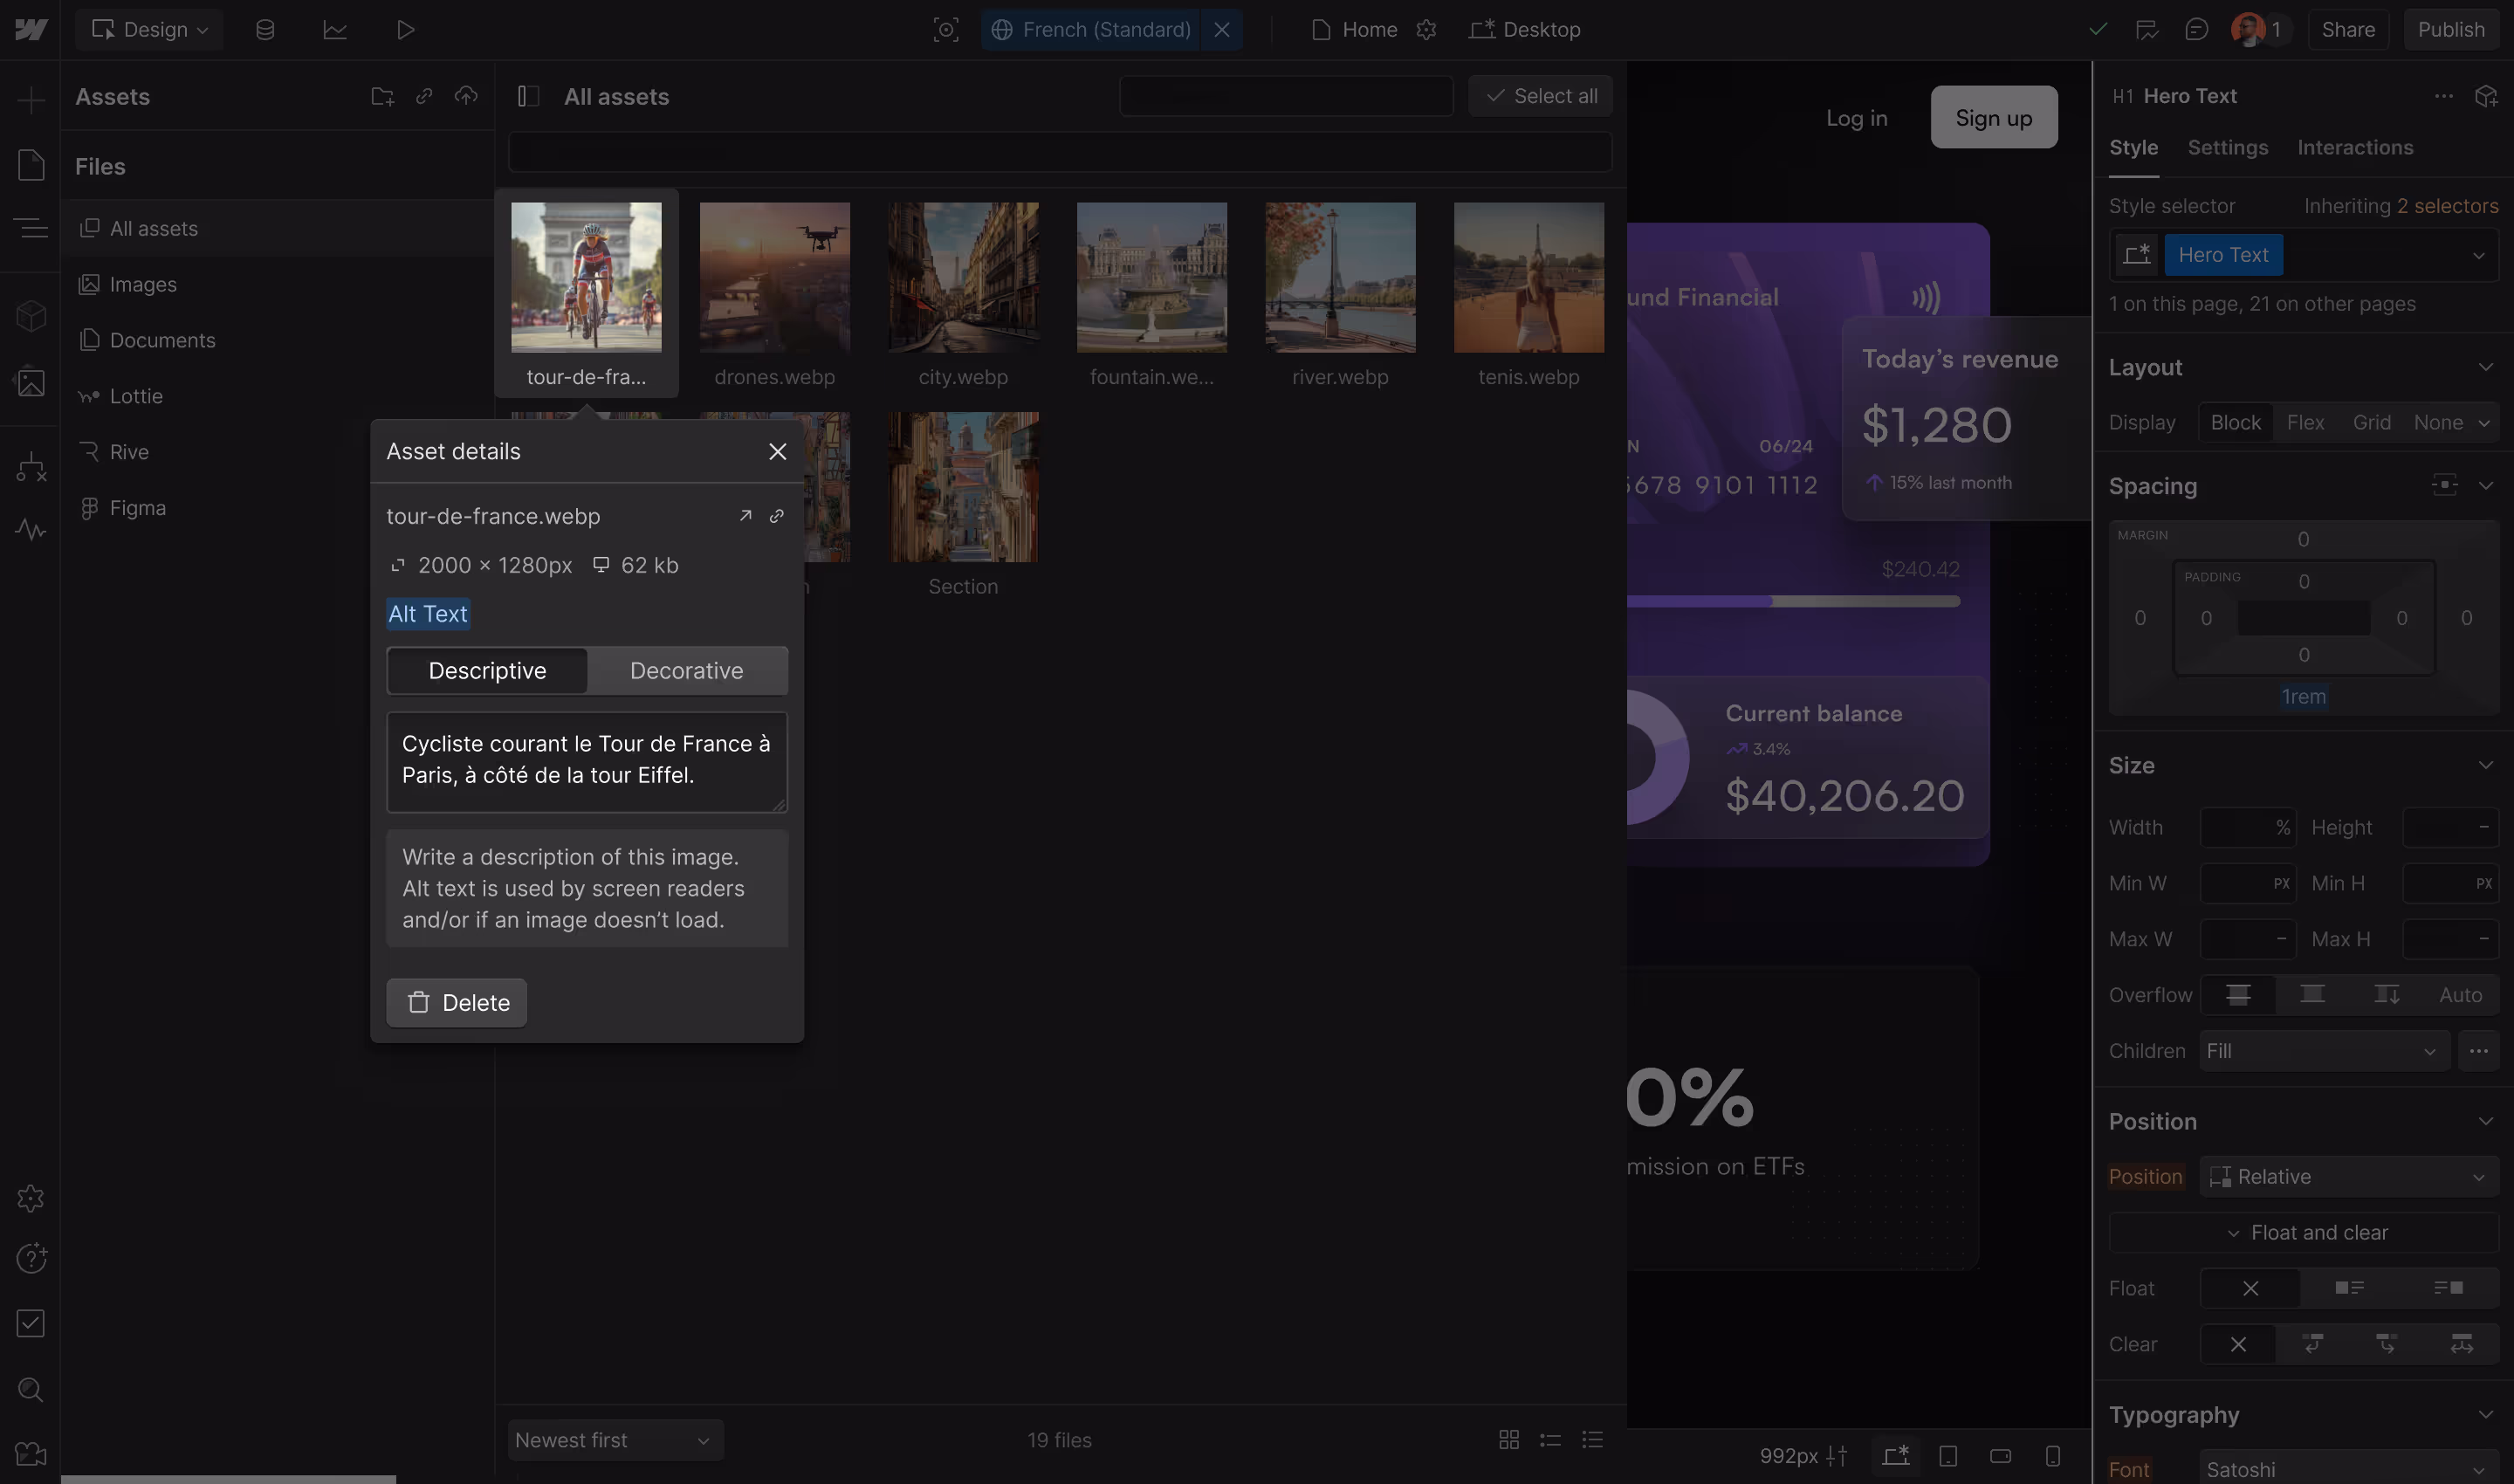Select the Decorative alt text option

coord(686,671)
